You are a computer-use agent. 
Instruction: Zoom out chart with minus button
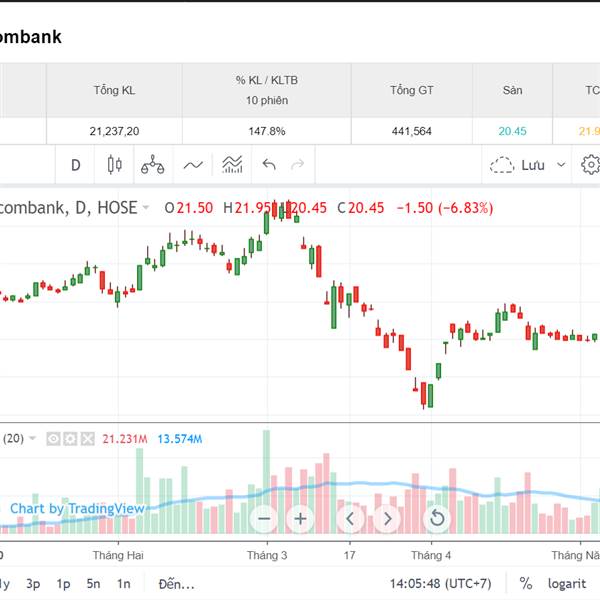[x=264, y=519]
